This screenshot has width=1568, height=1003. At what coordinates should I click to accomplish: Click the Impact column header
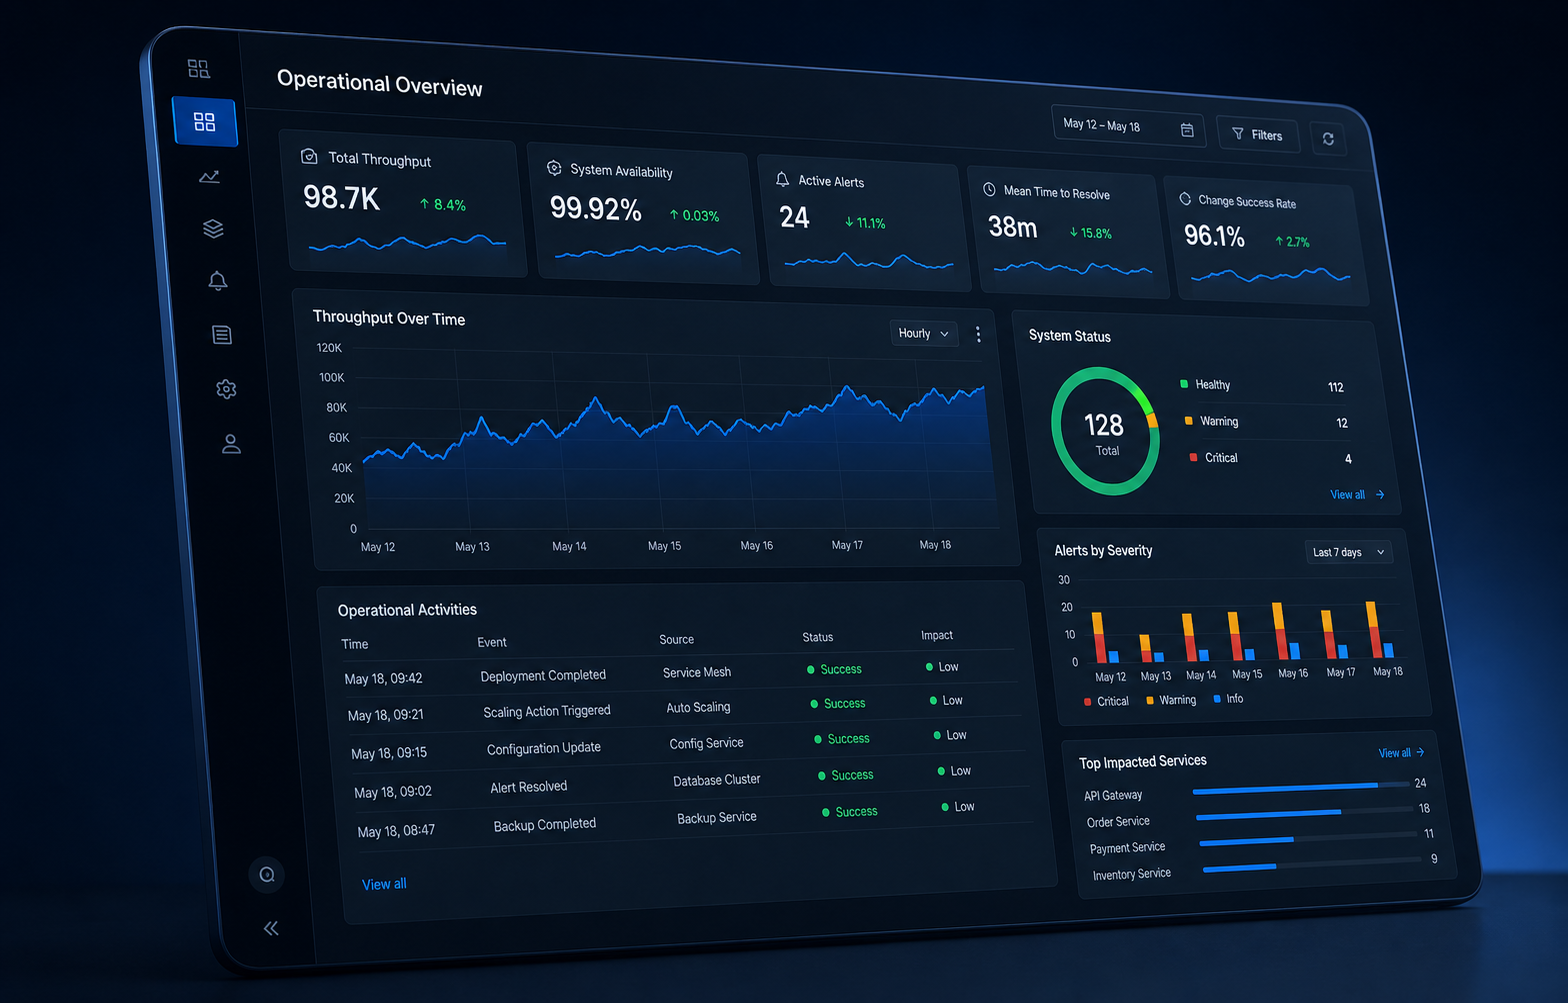click(937, 635)
